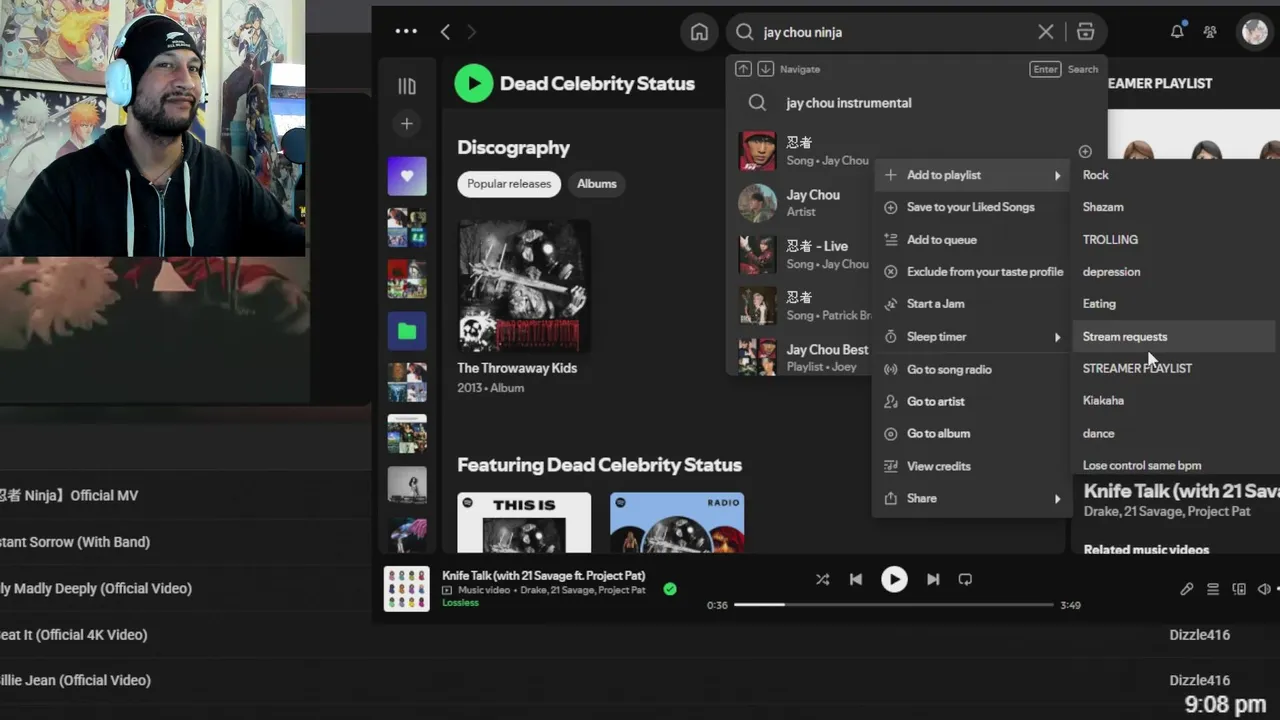Mute with the volume speaker icon
The image size is (1280, 720).
pyautogui.click(x=1264, y=589)
